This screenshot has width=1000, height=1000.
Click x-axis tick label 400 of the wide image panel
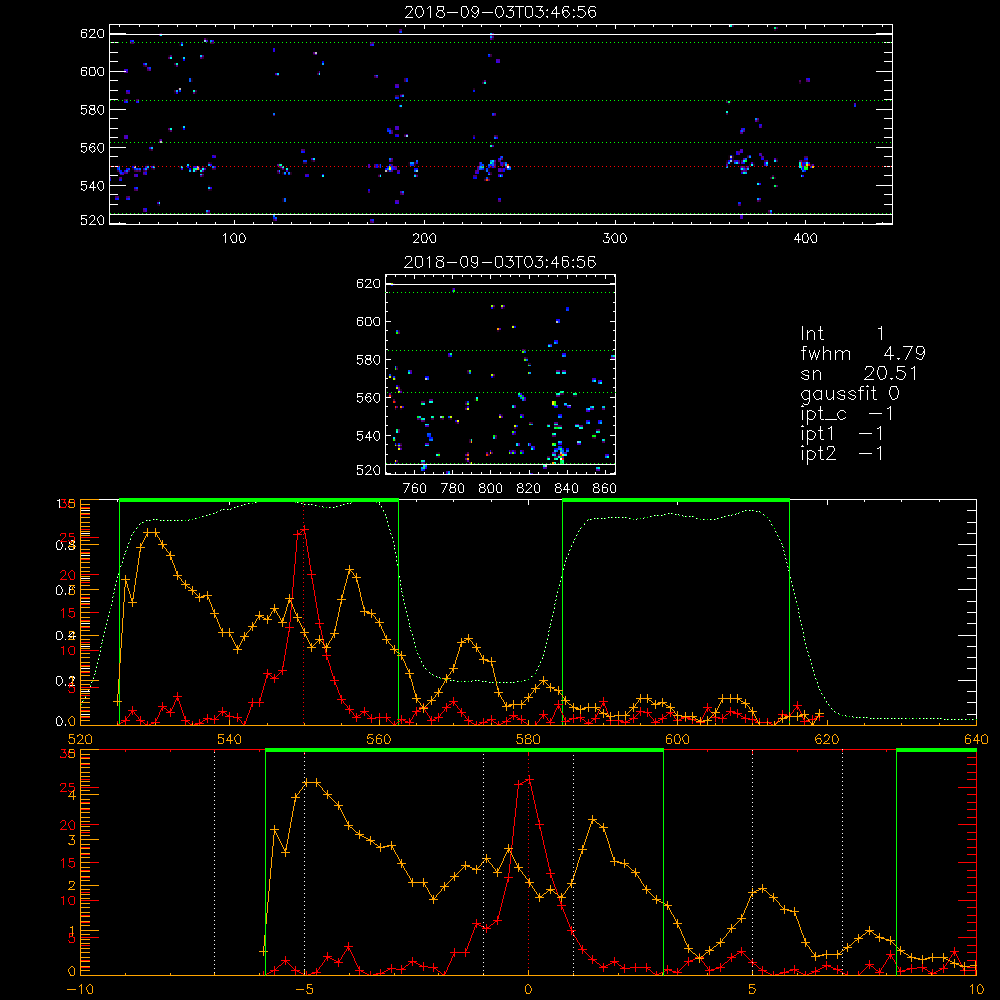[x=805, y=239]
